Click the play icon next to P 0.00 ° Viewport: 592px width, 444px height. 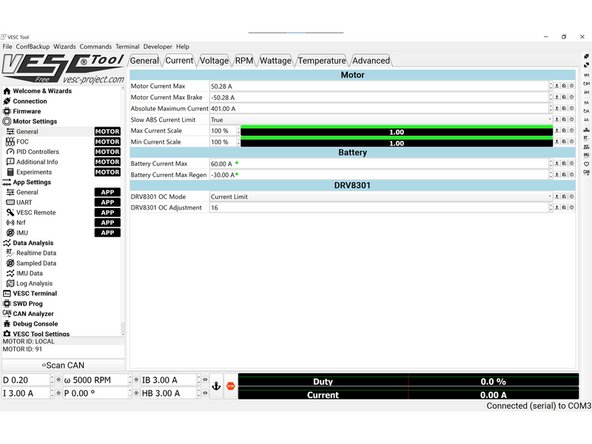136,393
